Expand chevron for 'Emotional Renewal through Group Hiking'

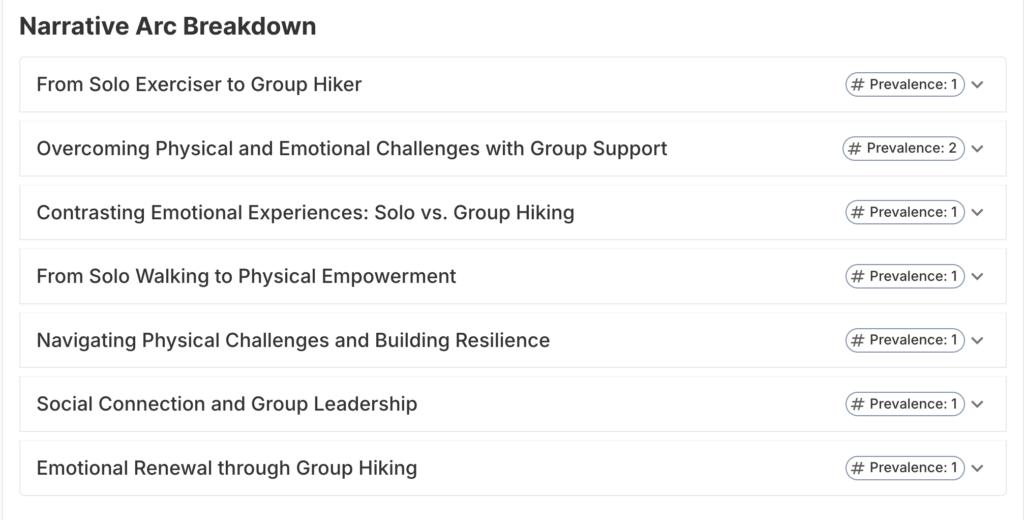pos(978,468)
